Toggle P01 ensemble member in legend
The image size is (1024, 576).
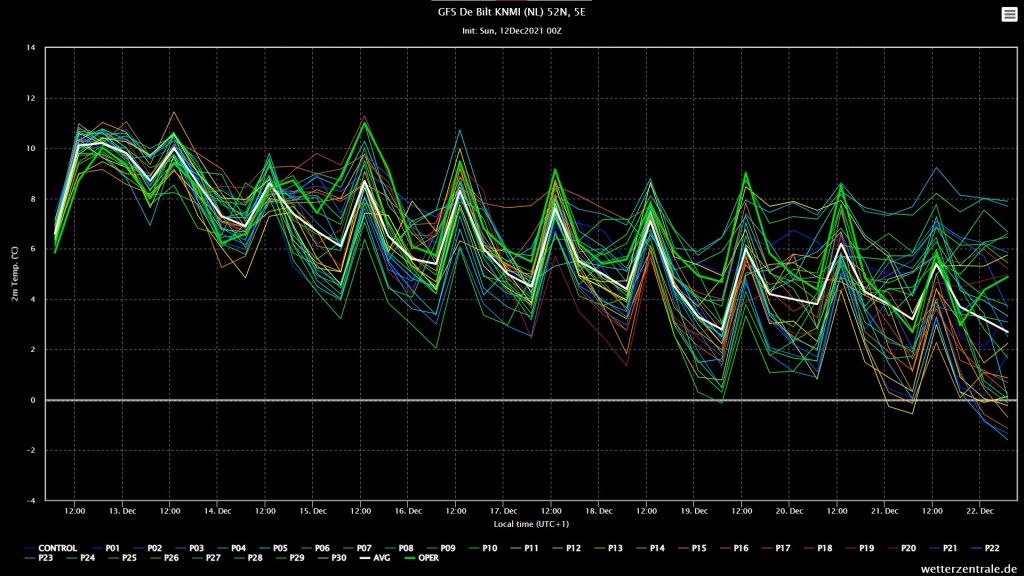[x=106, y=548]
